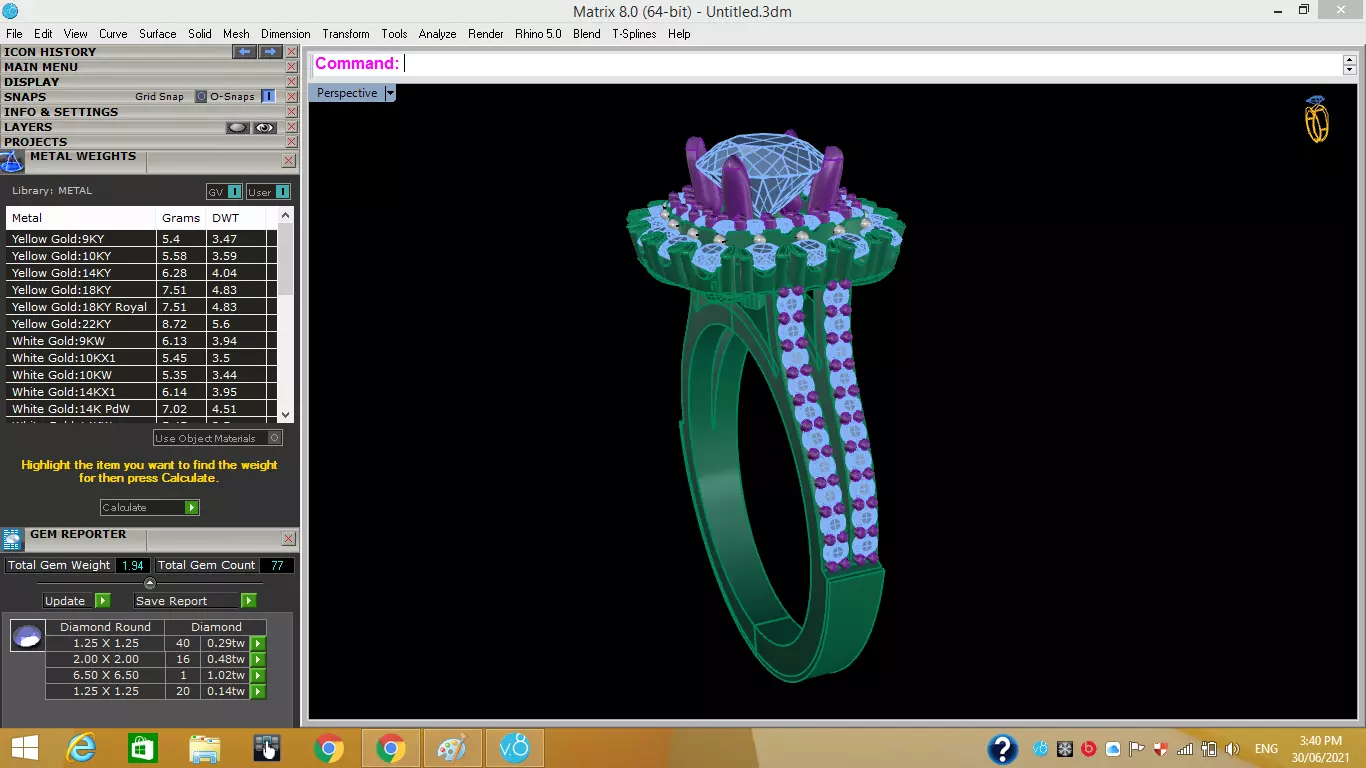Open the Mesh menu
This screenshot has height=768, width=1366.
[236, 34]
